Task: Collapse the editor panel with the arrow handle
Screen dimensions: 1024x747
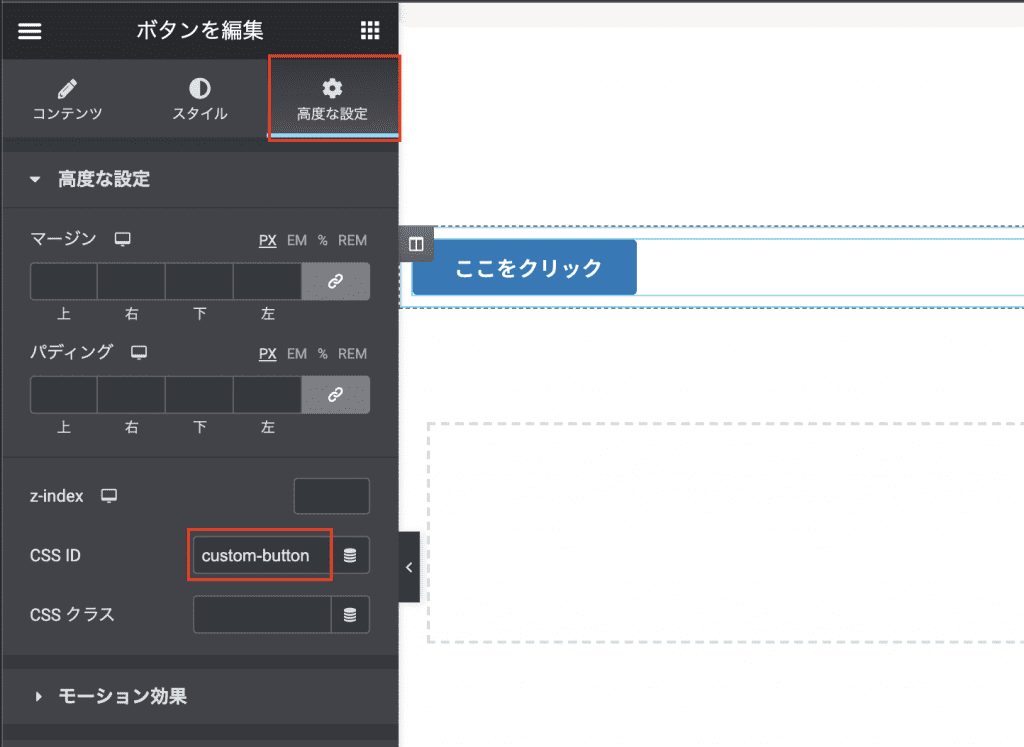Action: click(409, 567)
